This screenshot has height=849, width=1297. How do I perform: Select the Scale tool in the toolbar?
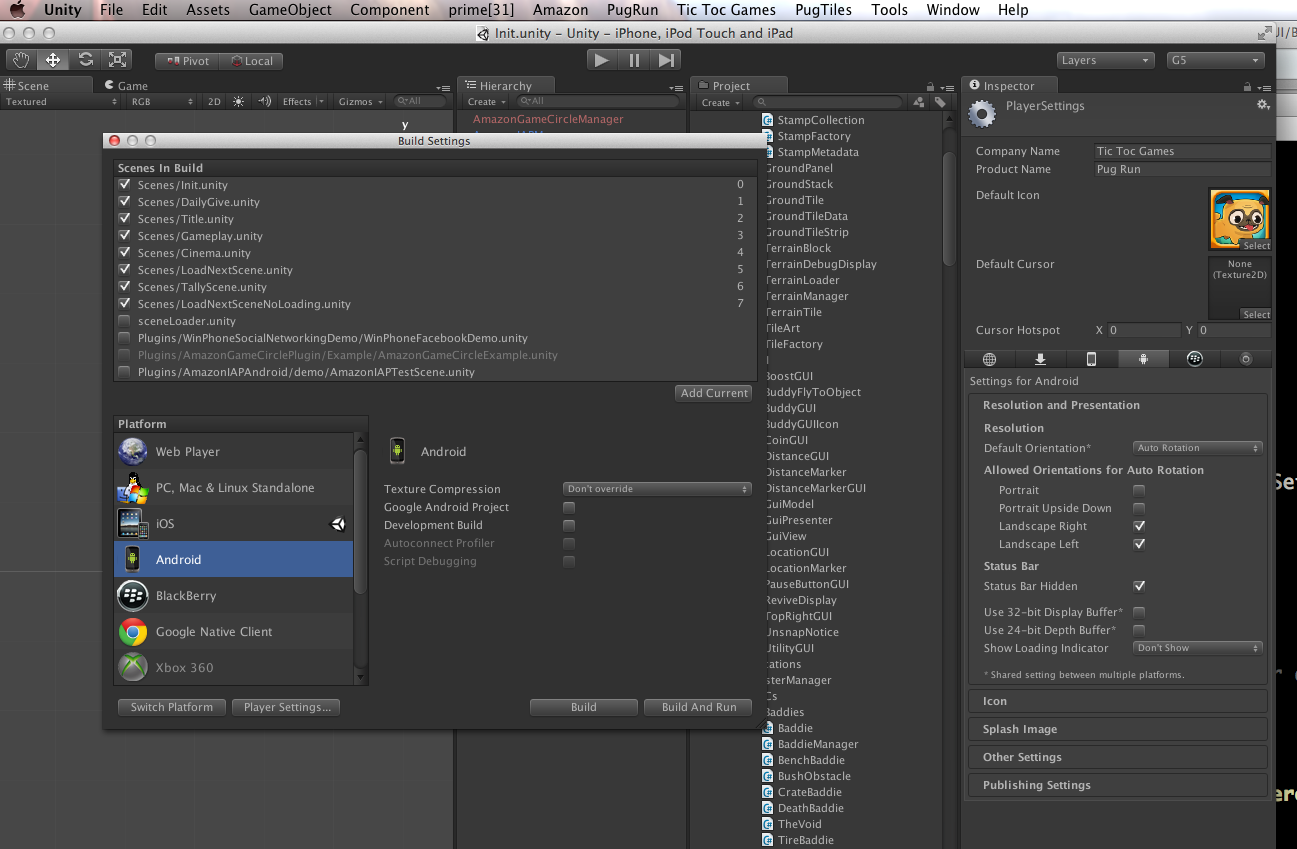coord(117,60)
